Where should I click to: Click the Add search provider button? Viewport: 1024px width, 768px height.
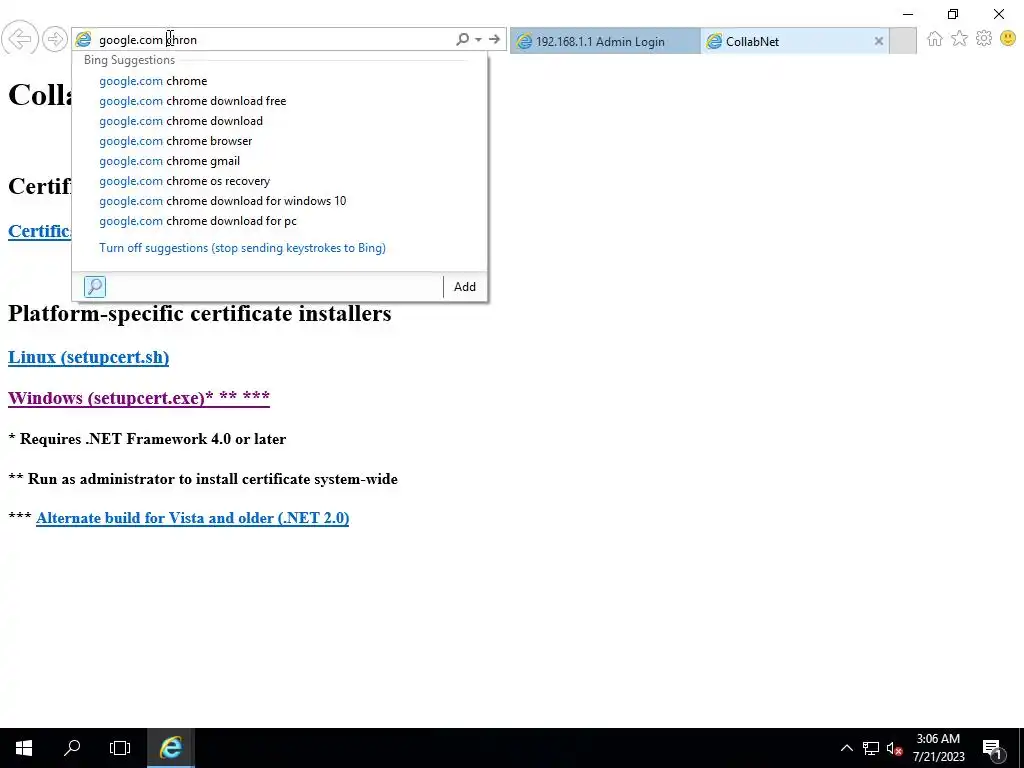[x=465, y=287]
